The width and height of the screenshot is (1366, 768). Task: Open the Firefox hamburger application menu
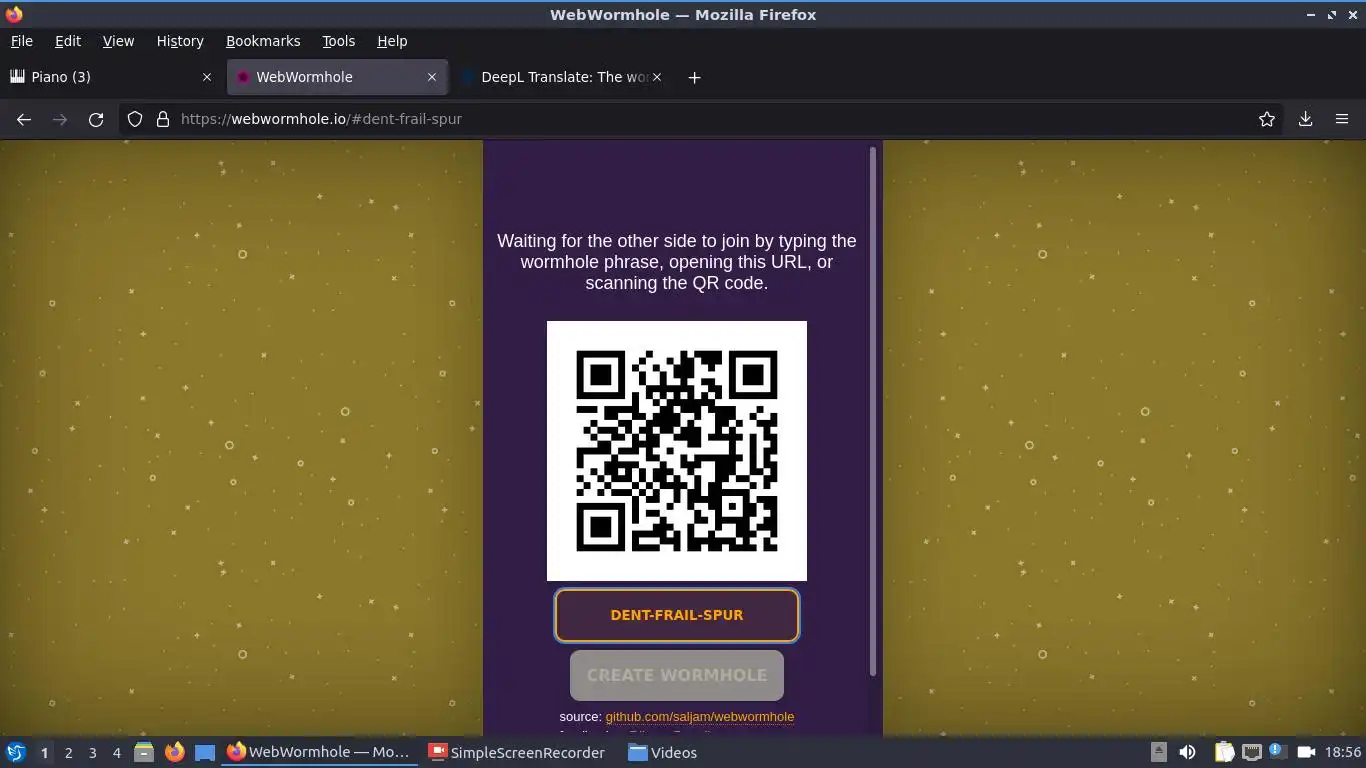[x=1342, y=119]
